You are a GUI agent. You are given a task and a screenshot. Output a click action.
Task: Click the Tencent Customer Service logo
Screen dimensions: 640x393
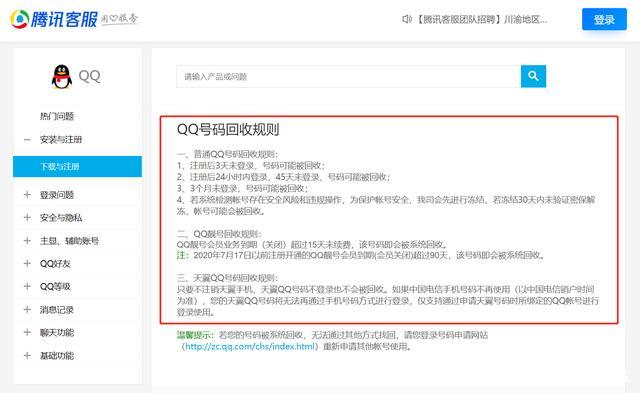click(54, 19)
